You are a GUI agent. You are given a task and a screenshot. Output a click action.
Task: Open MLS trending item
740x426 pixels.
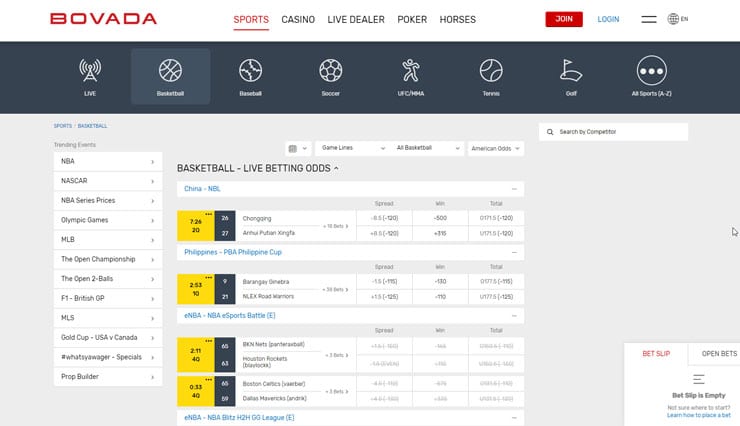click(x=108, y=318)
